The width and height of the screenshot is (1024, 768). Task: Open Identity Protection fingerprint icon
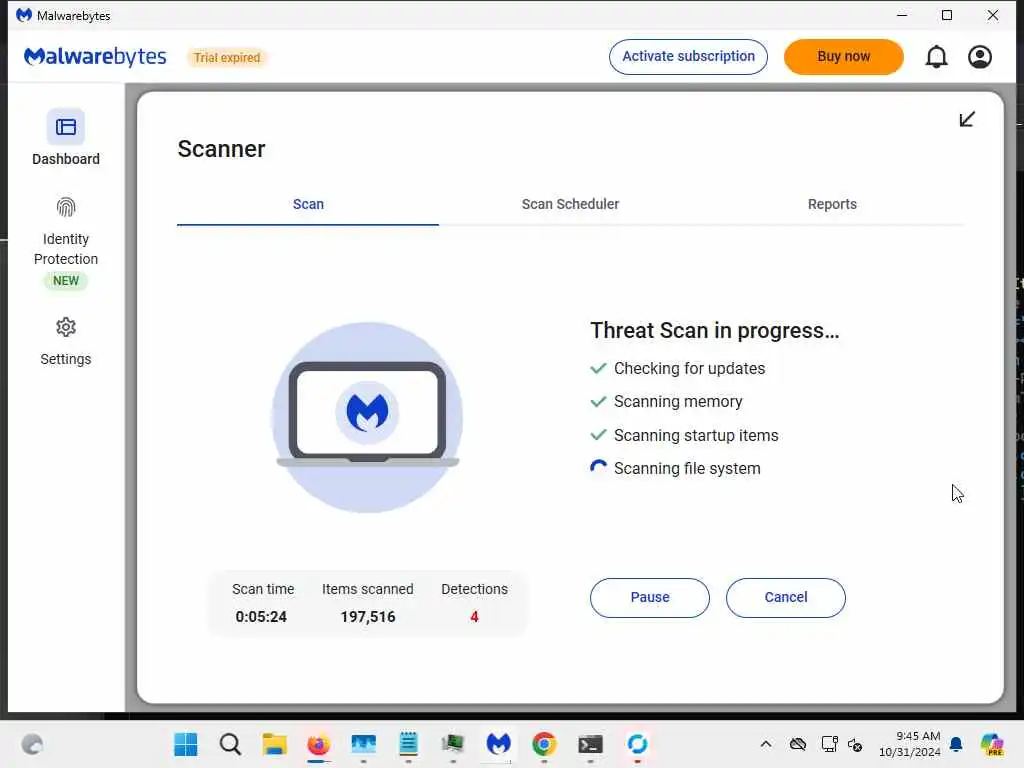point(65,207)
